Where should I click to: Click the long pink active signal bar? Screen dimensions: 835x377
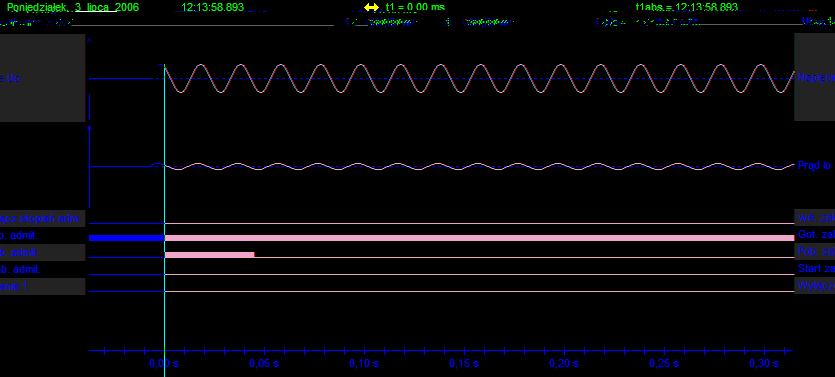click(x=480, y=237)
